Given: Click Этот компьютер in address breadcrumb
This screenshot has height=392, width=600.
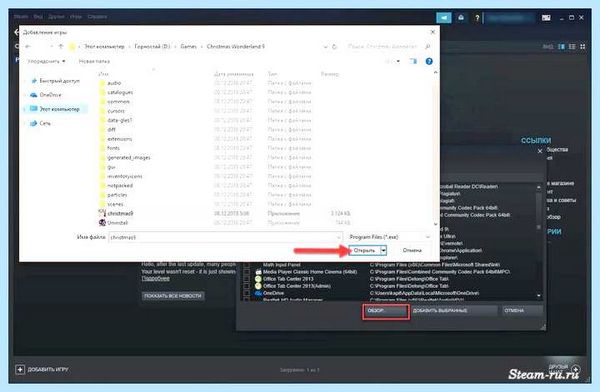Looking at the screenshot, I should (x=104, y=46).
